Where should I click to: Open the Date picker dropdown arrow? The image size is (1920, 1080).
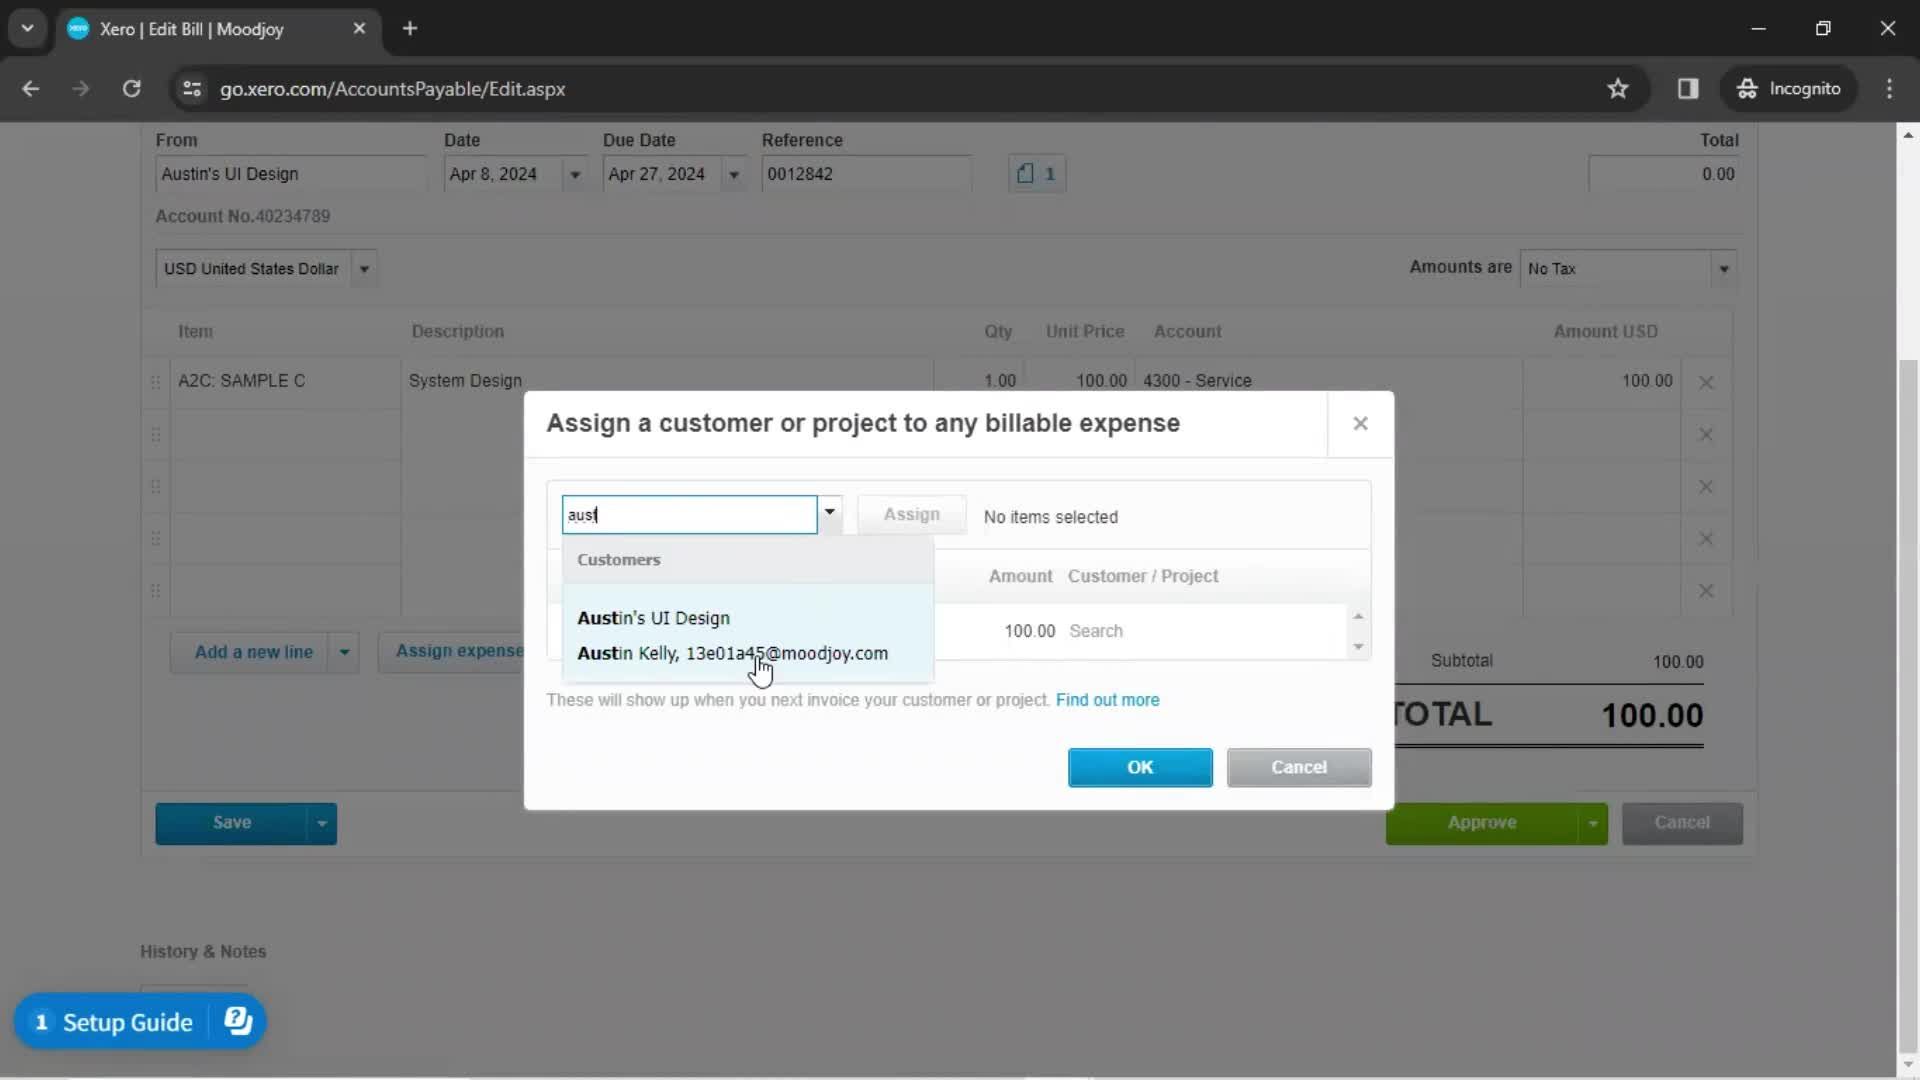click(x=575, y=174)
